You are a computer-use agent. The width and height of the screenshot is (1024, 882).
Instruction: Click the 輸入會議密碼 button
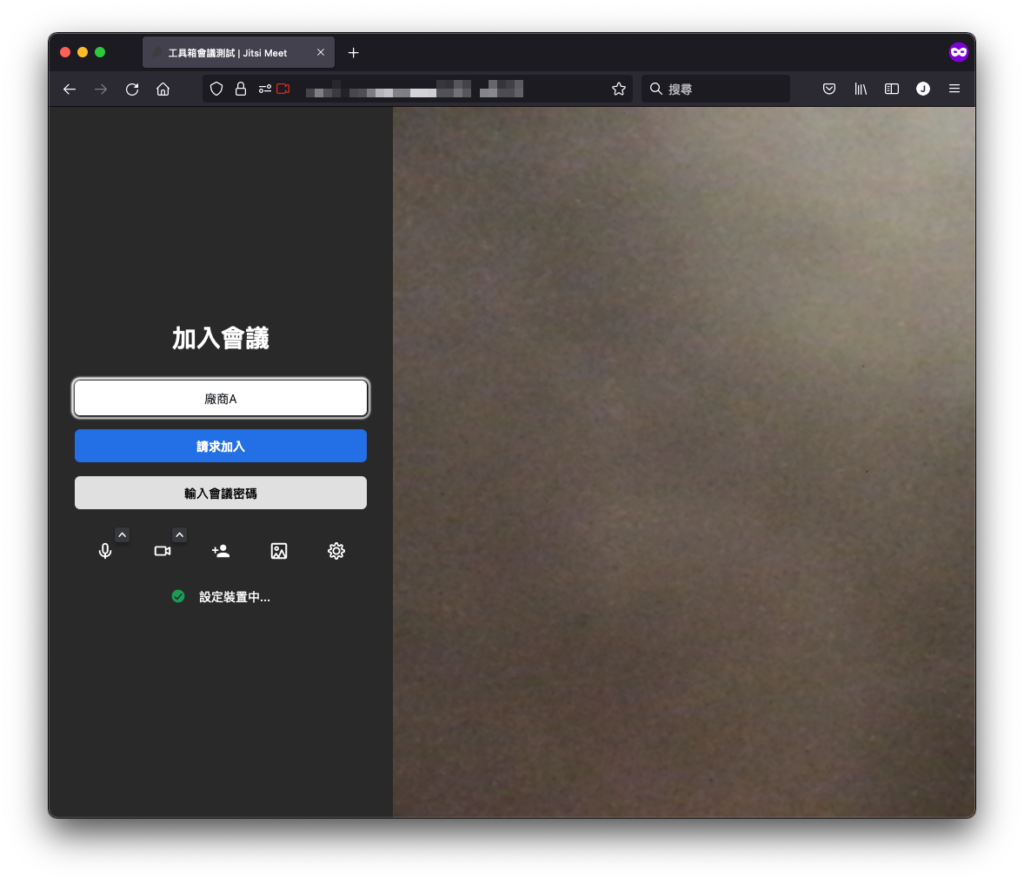tap(221, 493)
